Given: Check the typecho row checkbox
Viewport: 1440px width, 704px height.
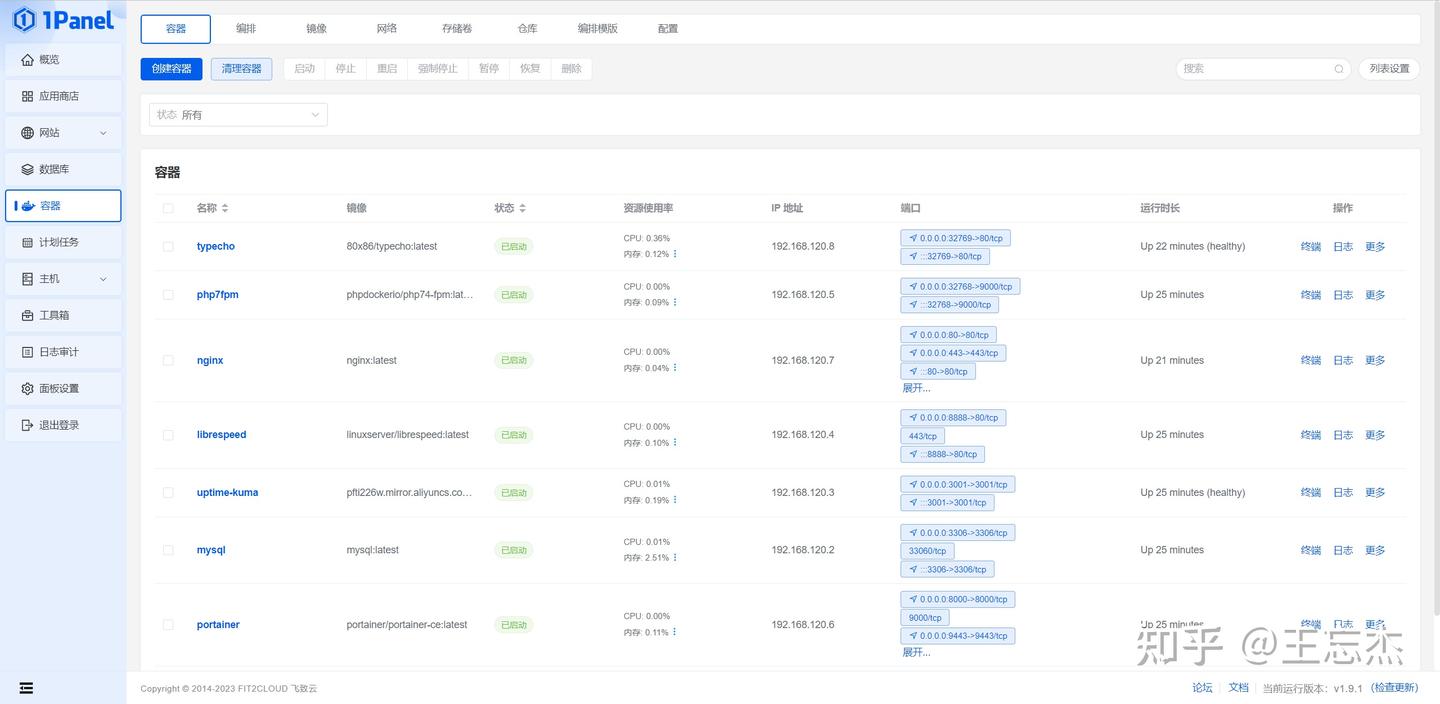Looking at the screenshot, I should coord(168,246).
